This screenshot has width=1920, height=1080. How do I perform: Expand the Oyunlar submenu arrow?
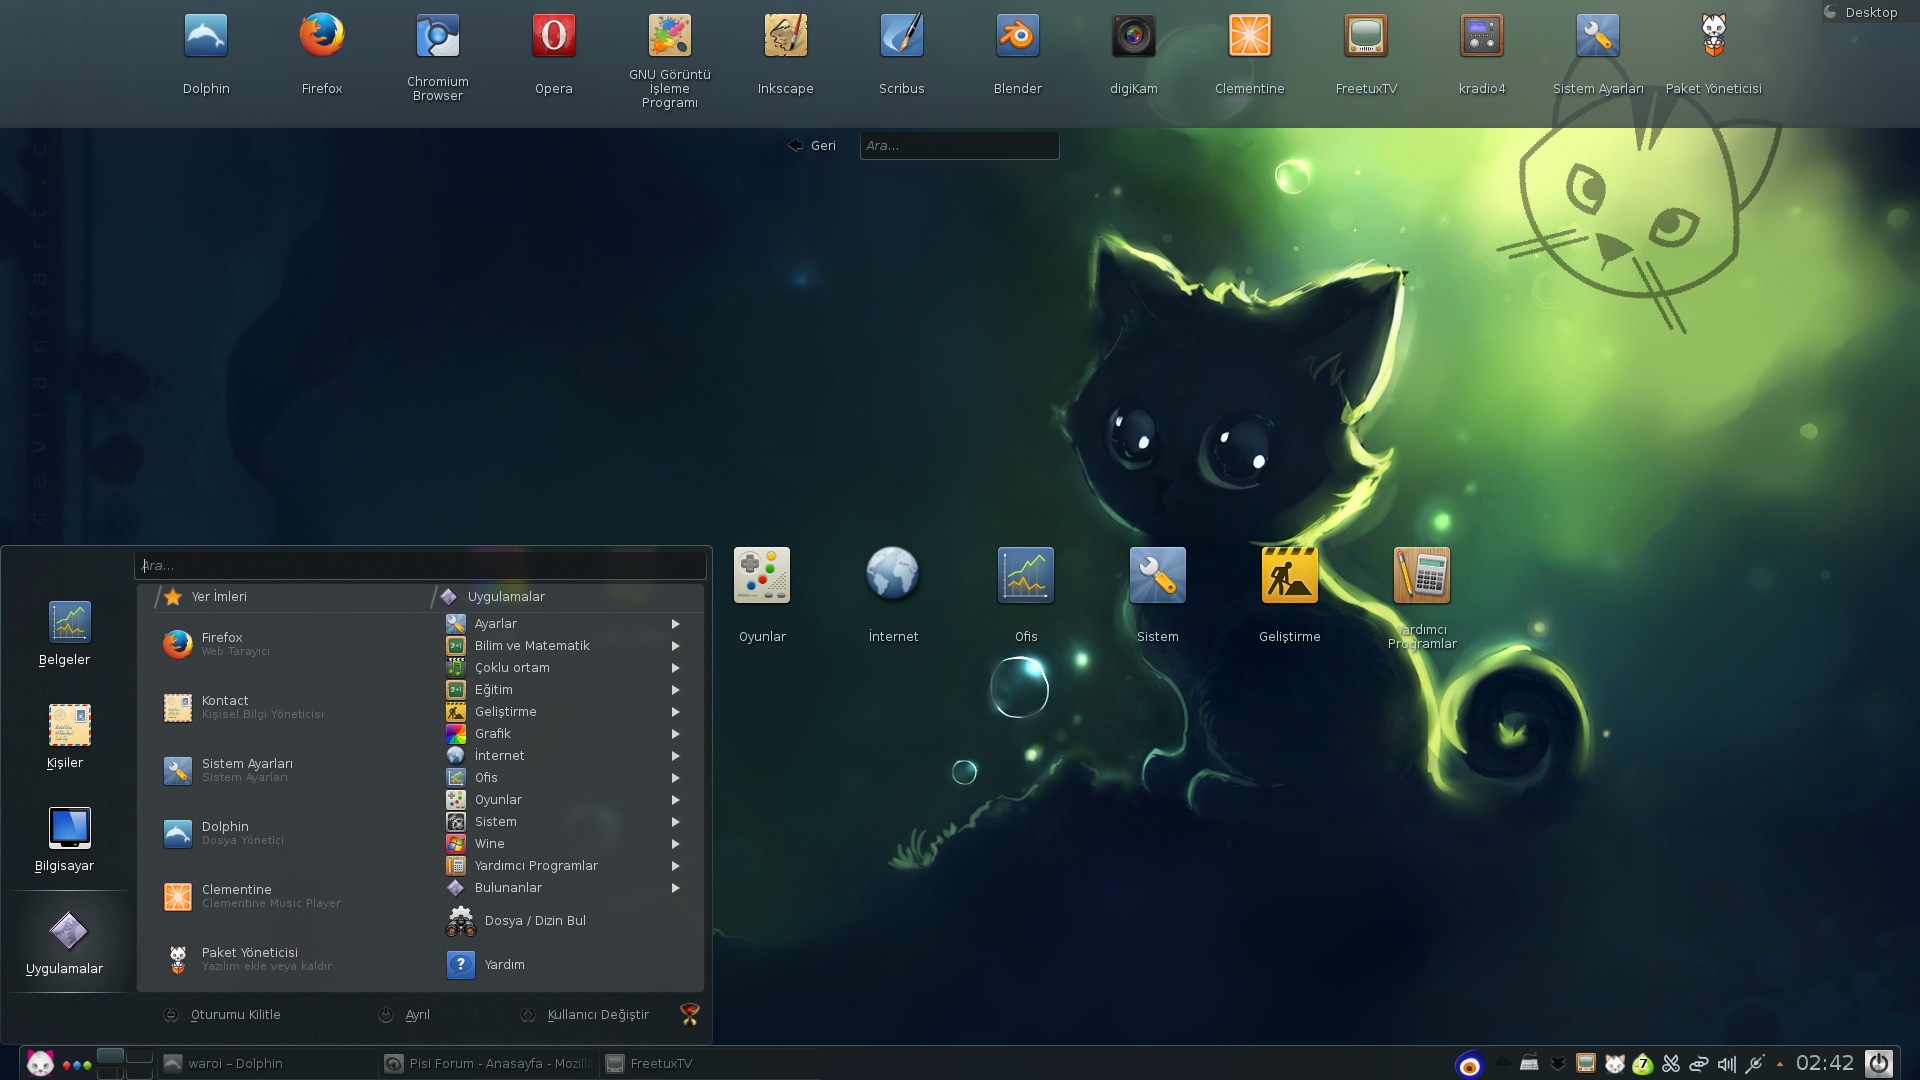coord(676,800)
